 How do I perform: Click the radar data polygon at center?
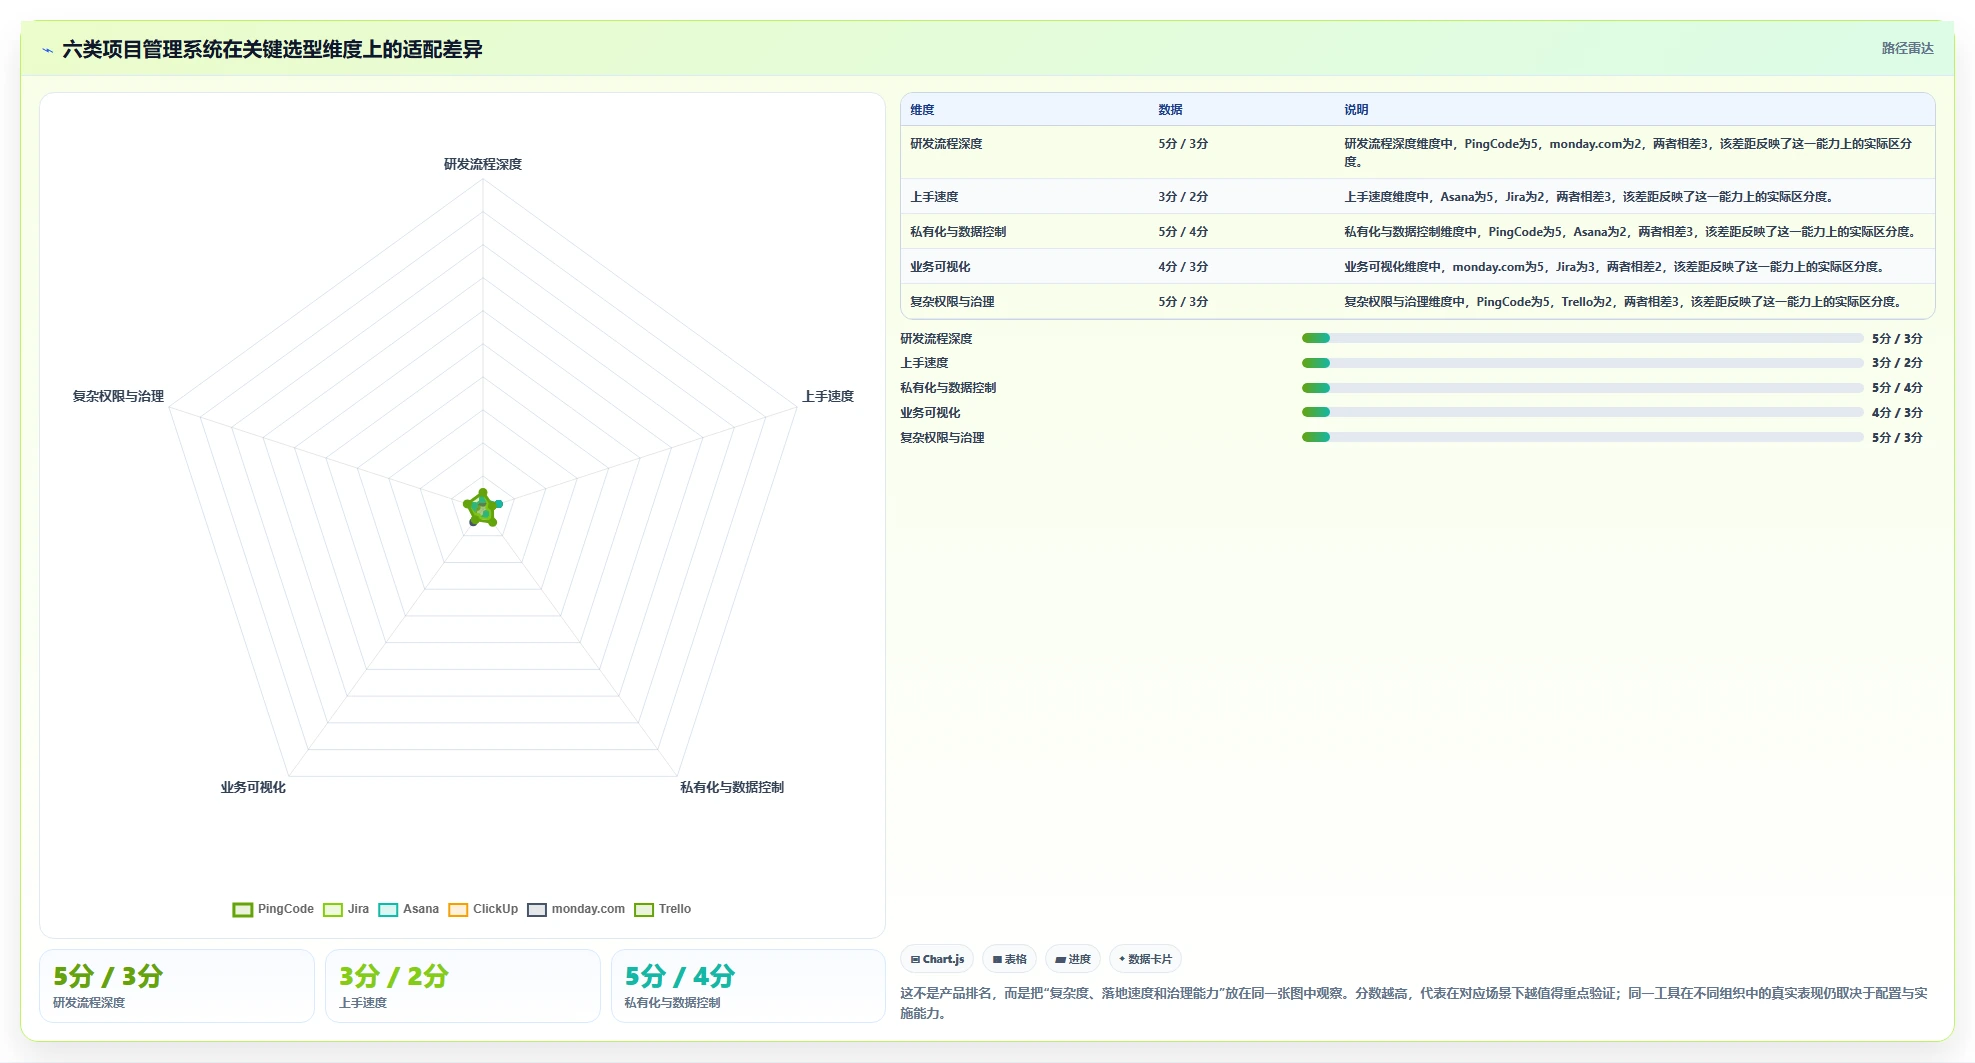tap(483, 509)
